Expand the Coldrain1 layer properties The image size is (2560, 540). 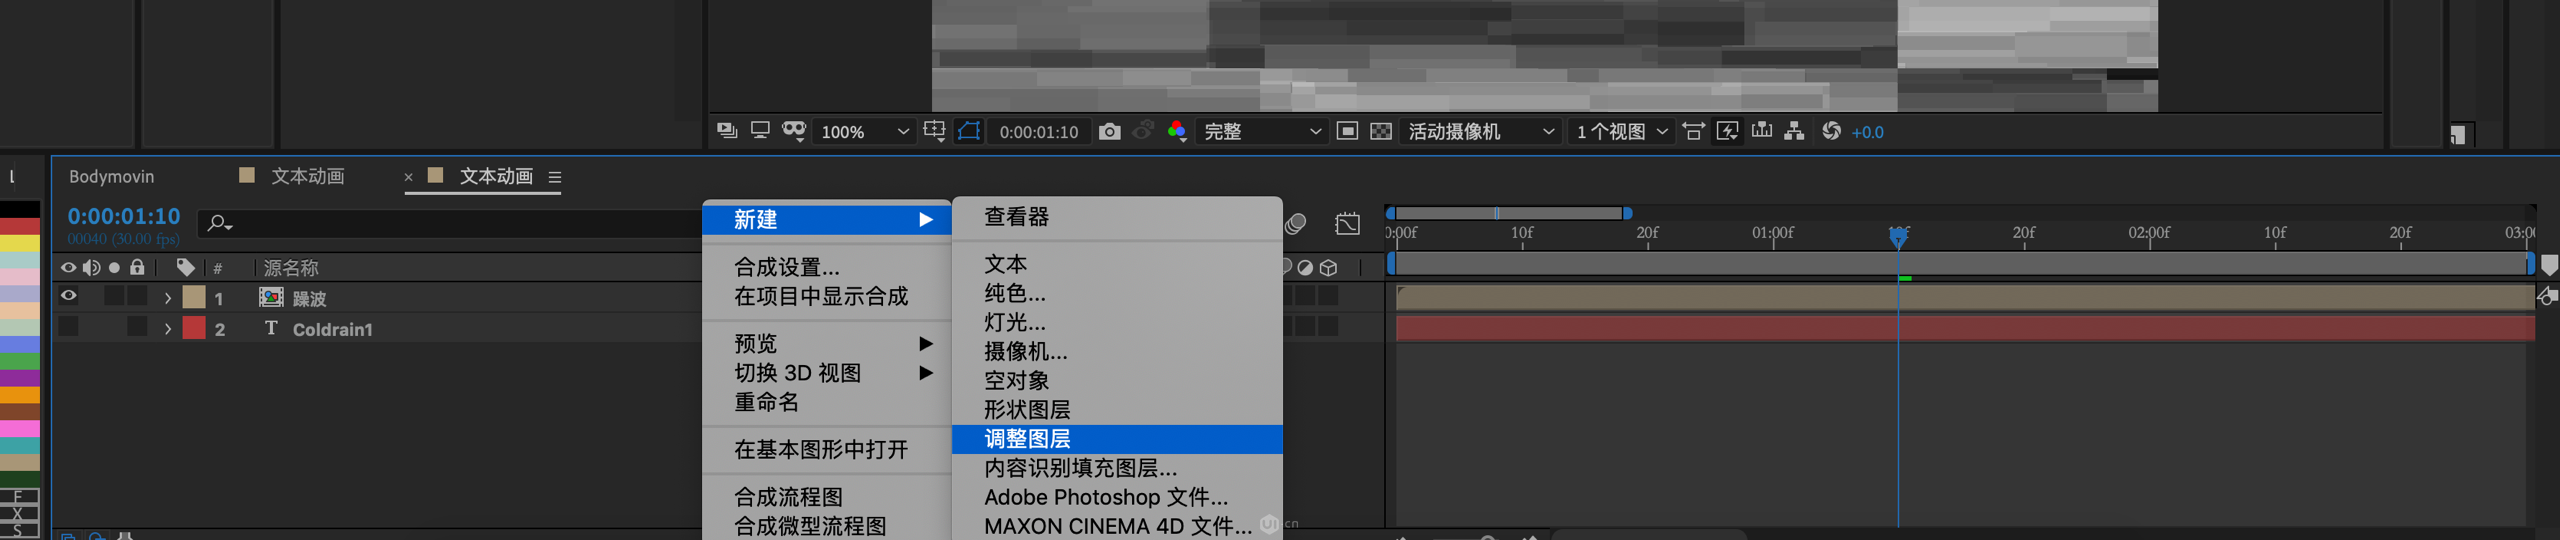pyautogui.click(x=168, y=328)
